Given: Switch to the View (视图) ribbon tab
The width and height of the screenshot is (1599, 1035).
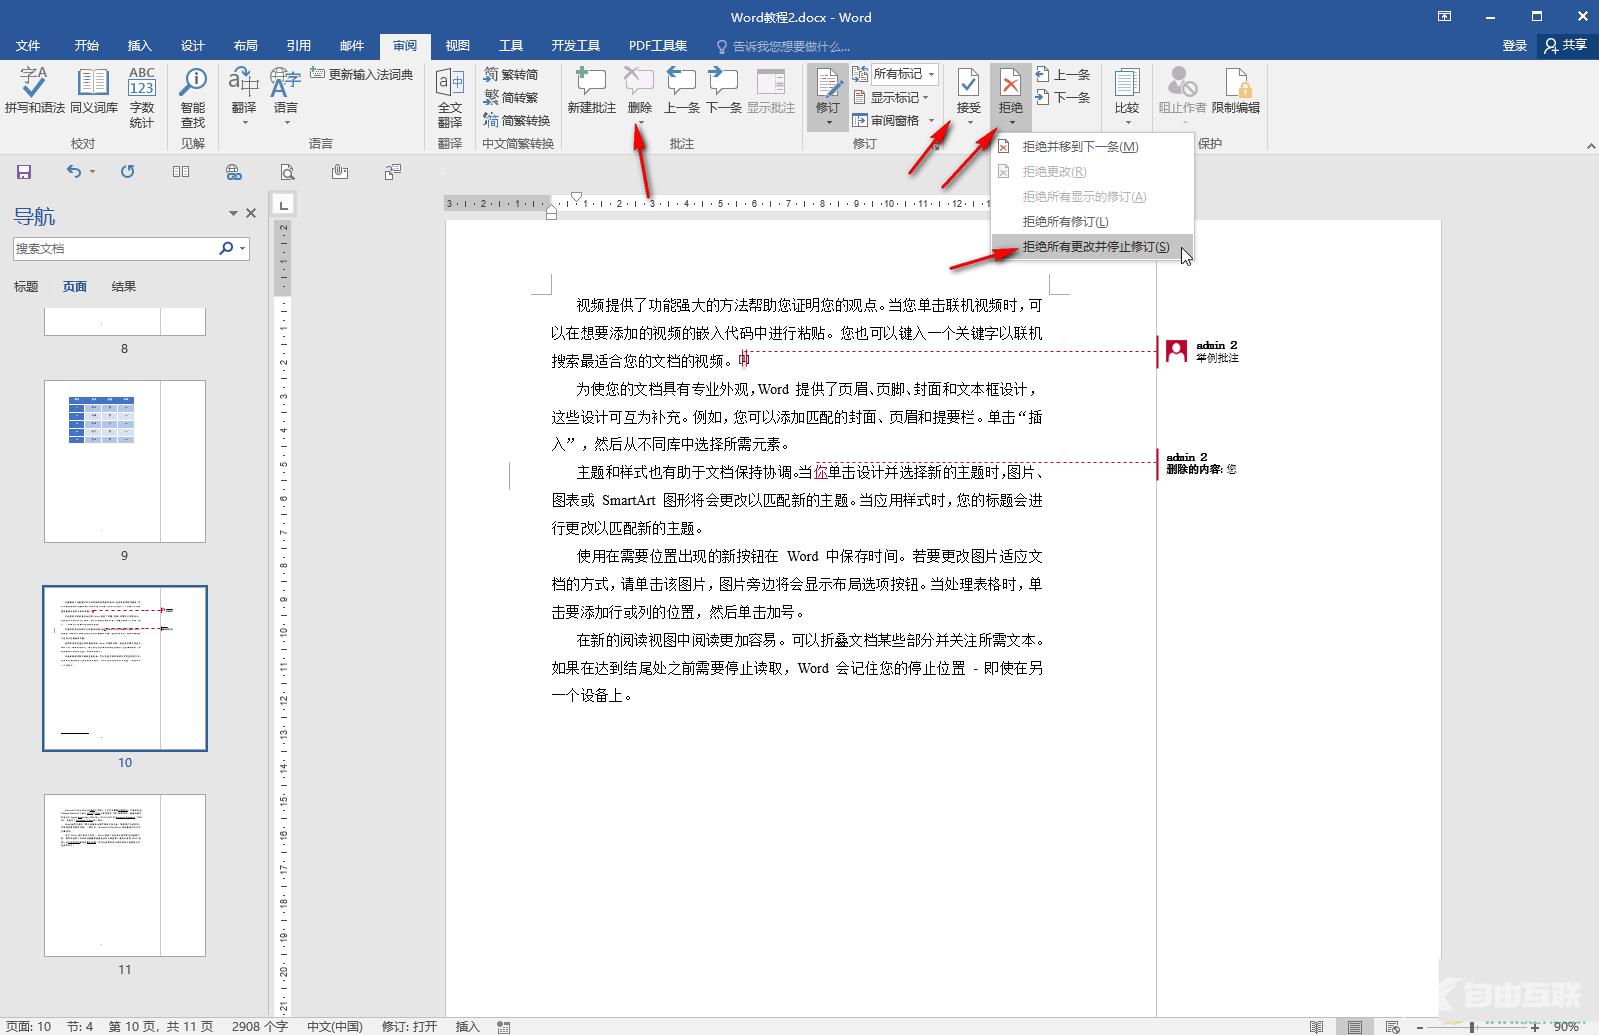Looking at the screenshot, I should click(x=457, y=46).
